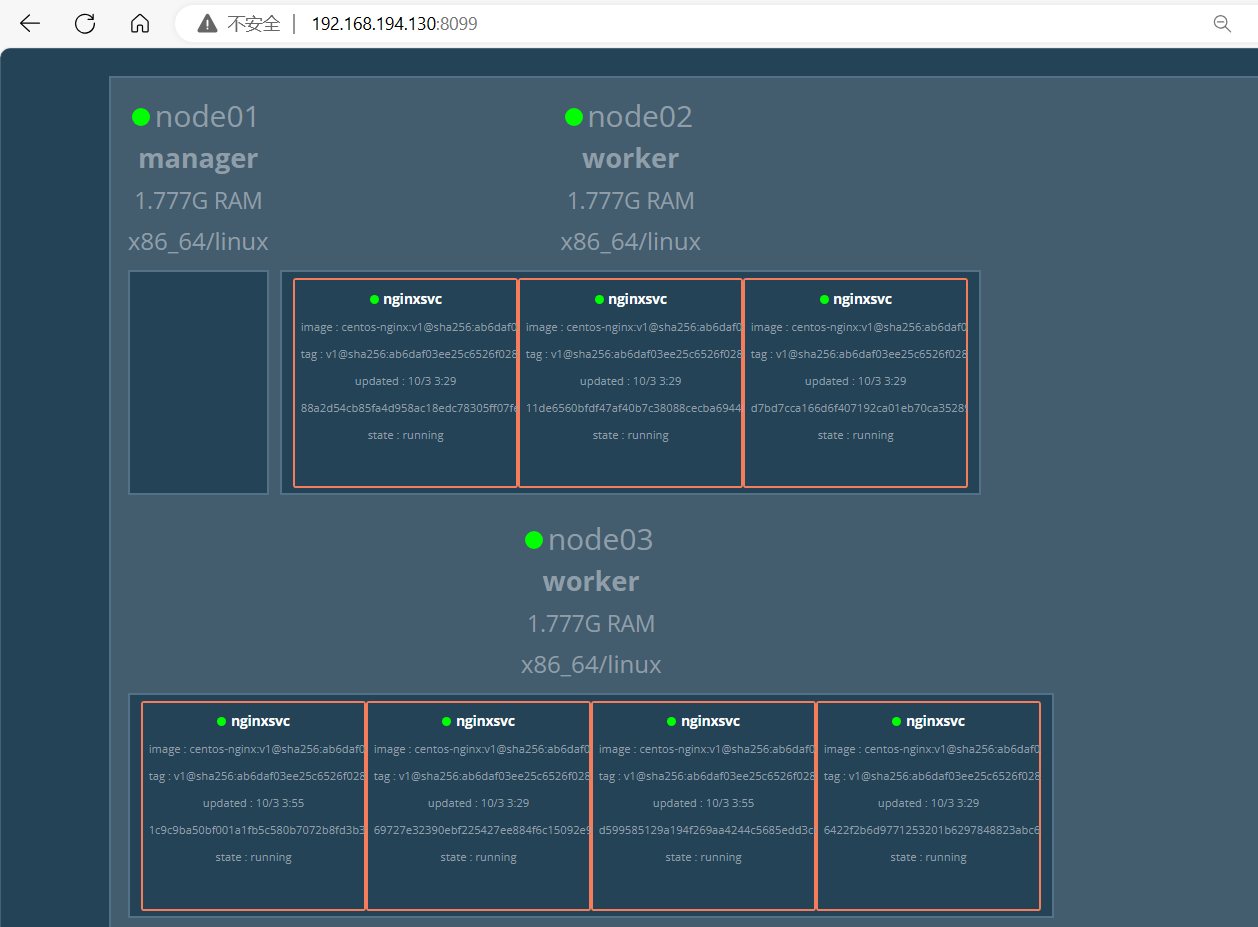Click the tag line in card 69727e32
Screen dimensions: 1258x927
[481, 776]
